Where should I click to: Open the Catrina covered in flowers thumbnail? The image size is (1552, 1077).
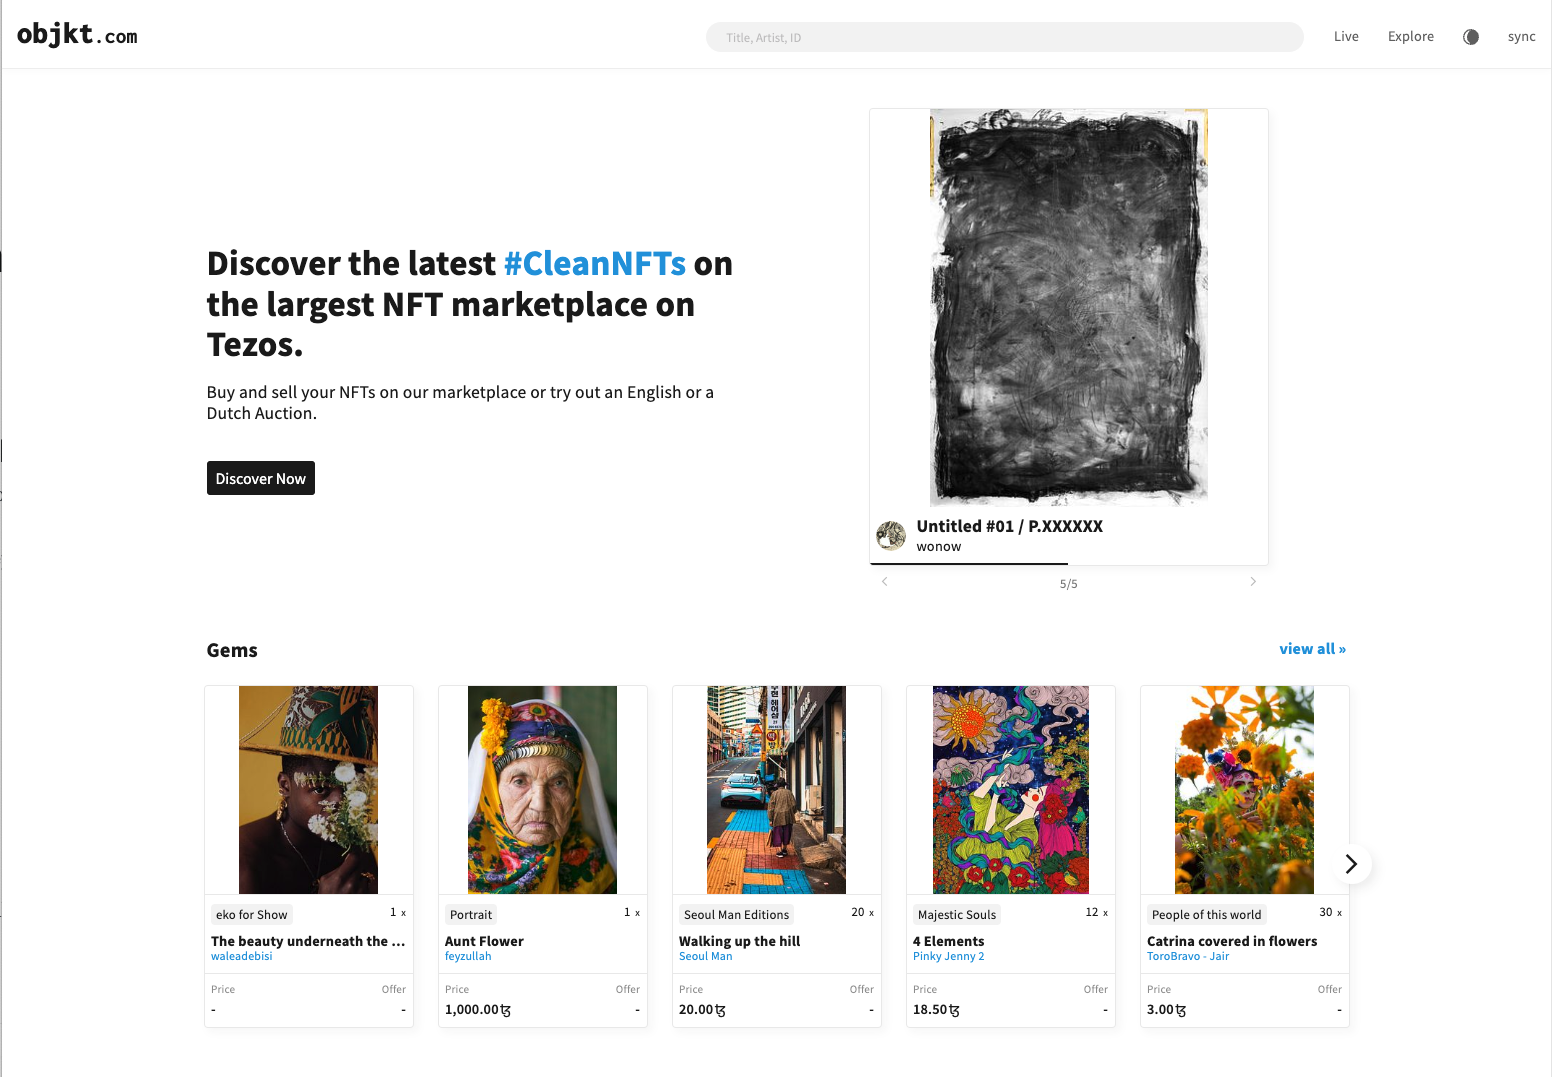(1244, 790)
